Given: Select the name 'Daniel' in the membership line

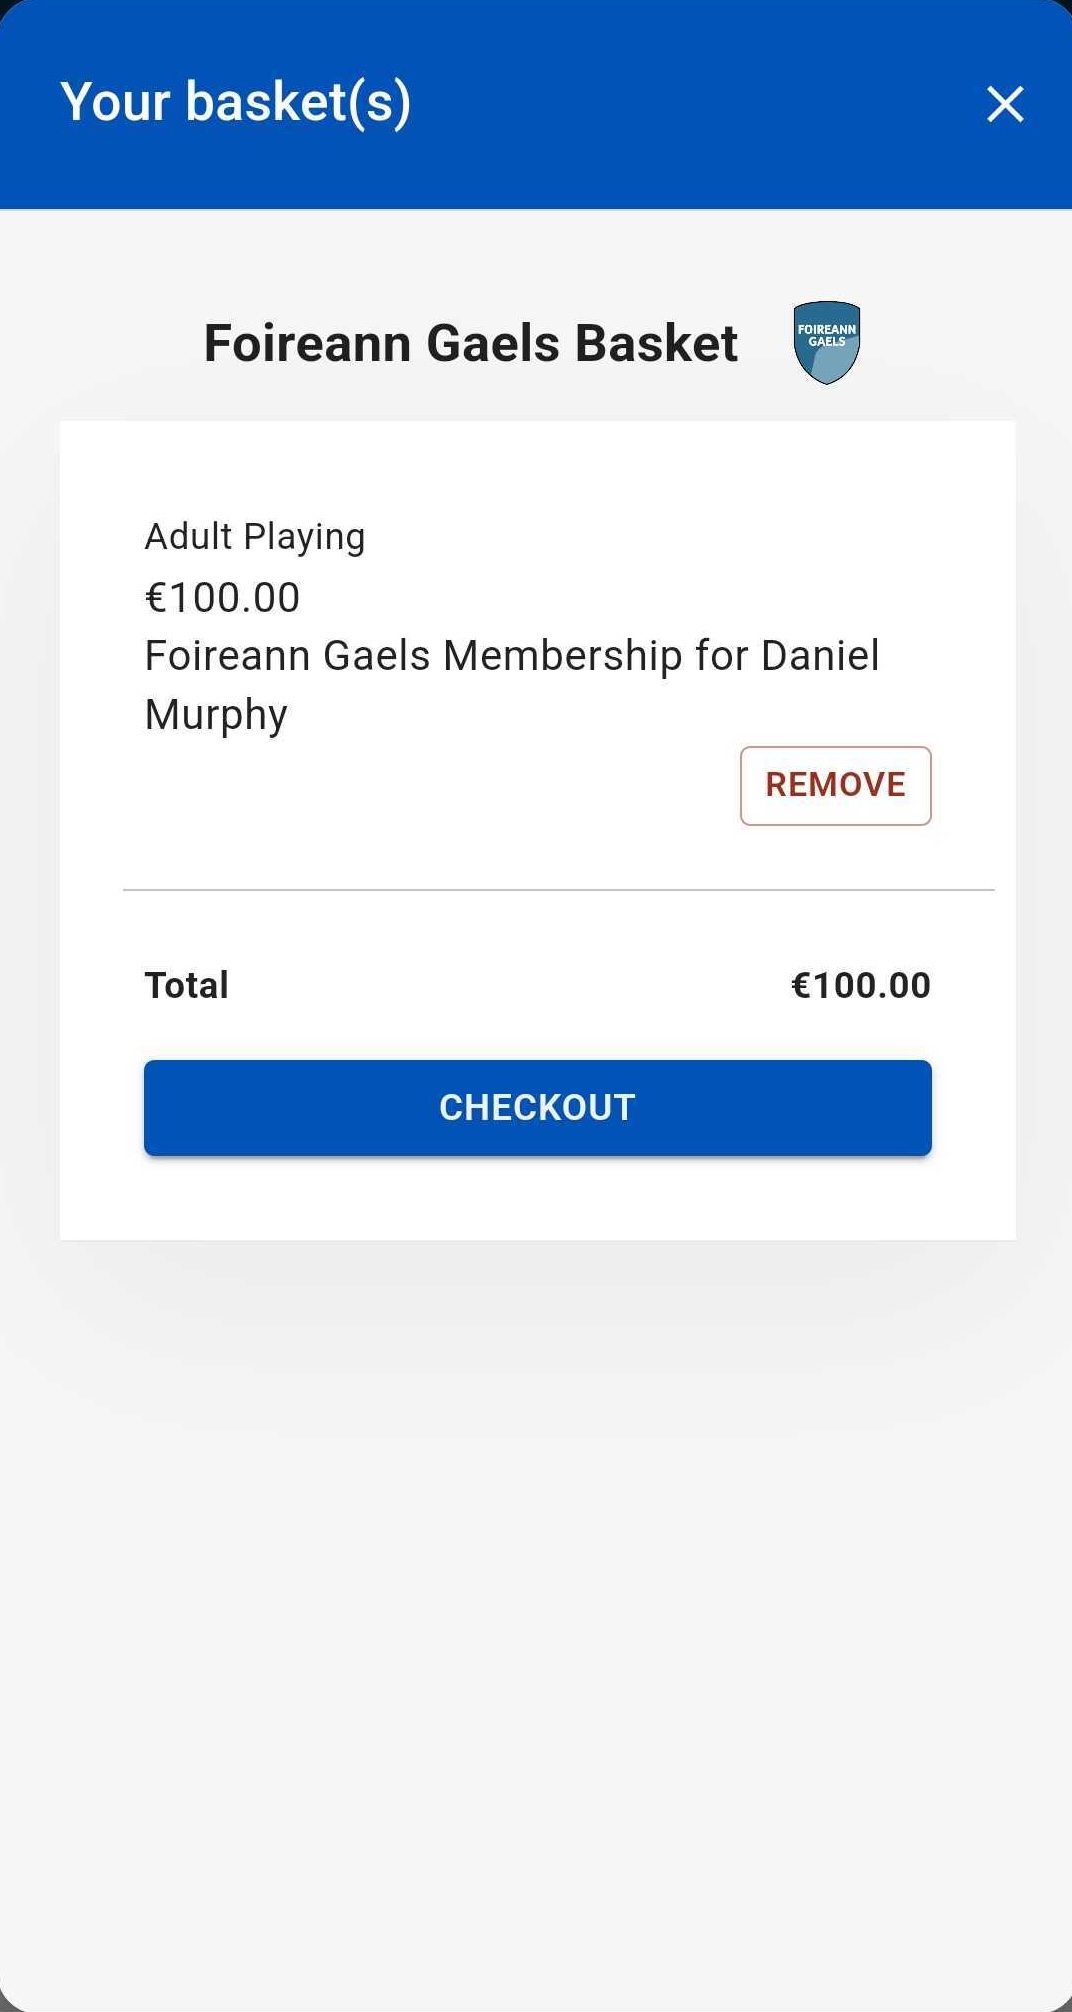Looking at the screenshot, I should (x=820, y=656).
